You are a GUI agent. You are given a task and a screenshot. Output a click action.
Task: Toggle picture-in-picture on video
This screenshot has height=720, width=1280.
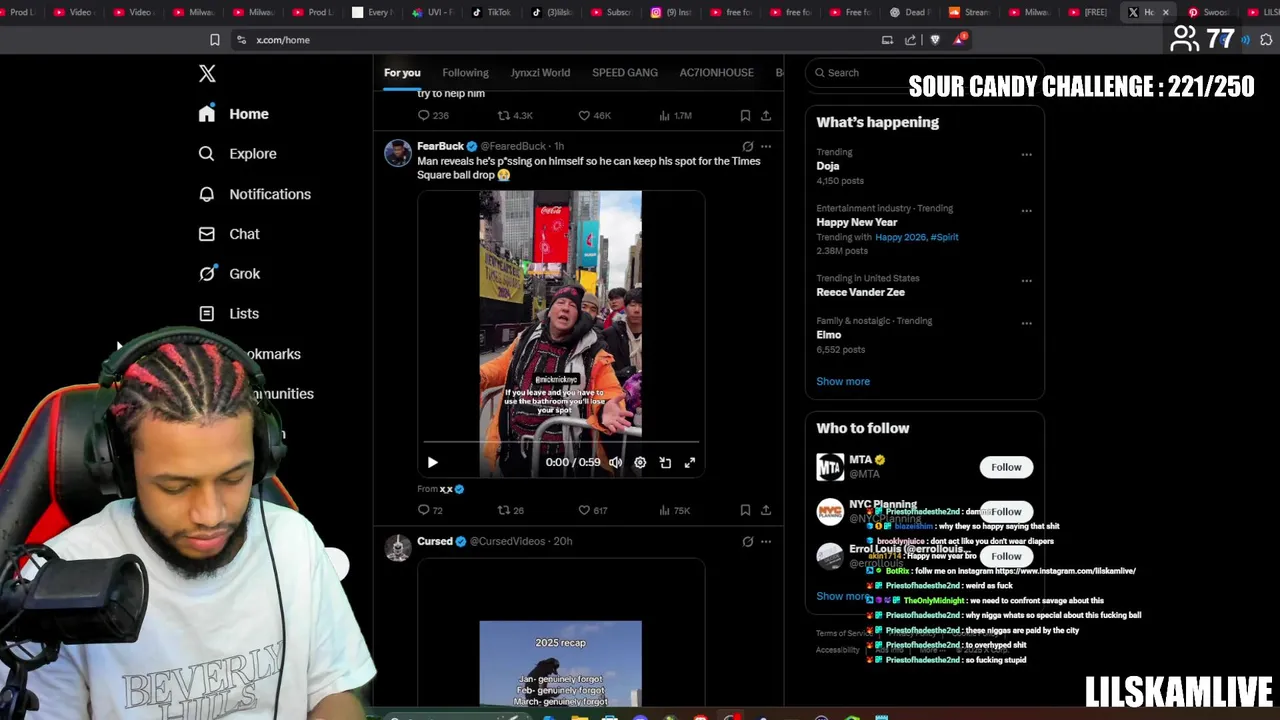click(x=665, y=463)
